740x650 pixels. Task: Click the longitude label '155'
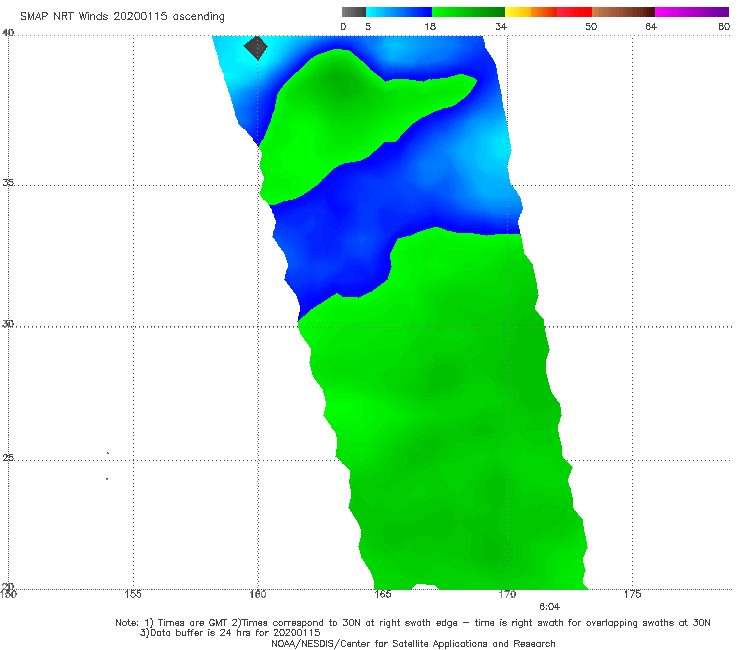tap(133, 594)
